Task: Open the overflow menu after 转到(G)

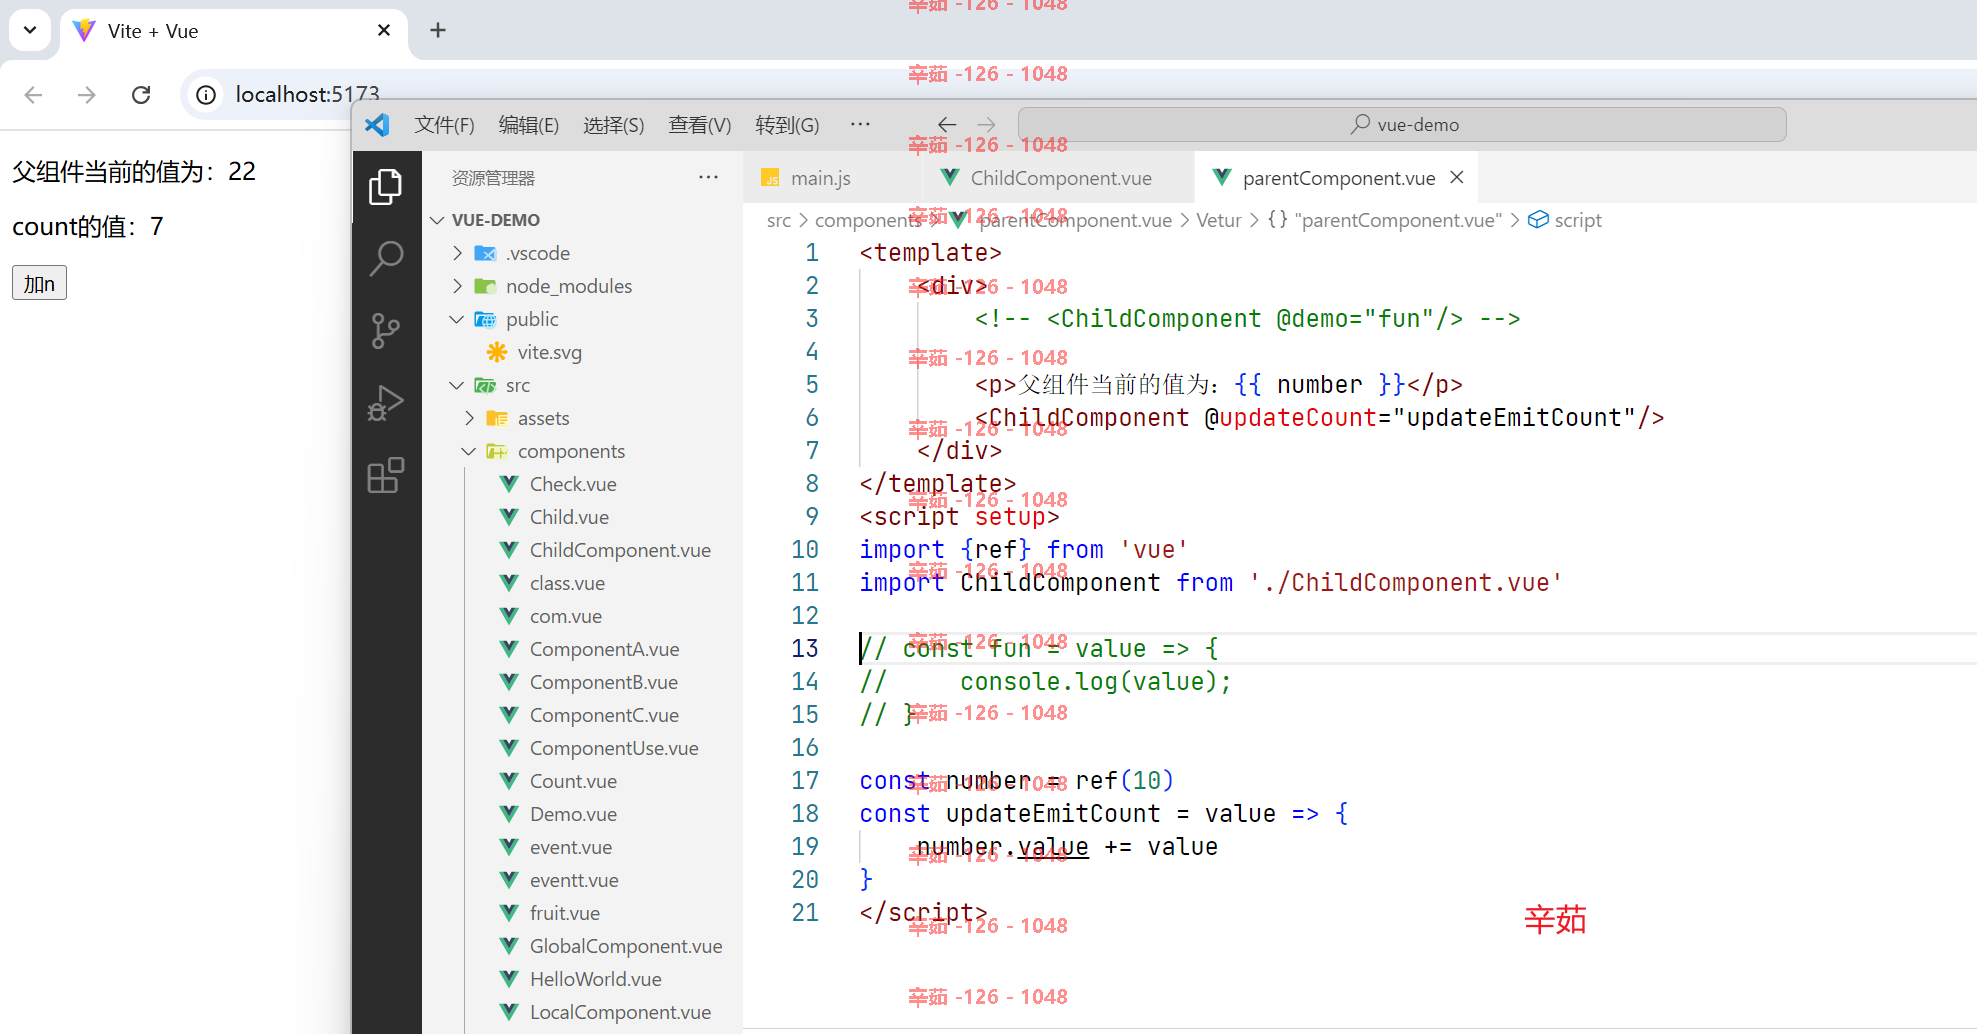Action: coord(860,124)
